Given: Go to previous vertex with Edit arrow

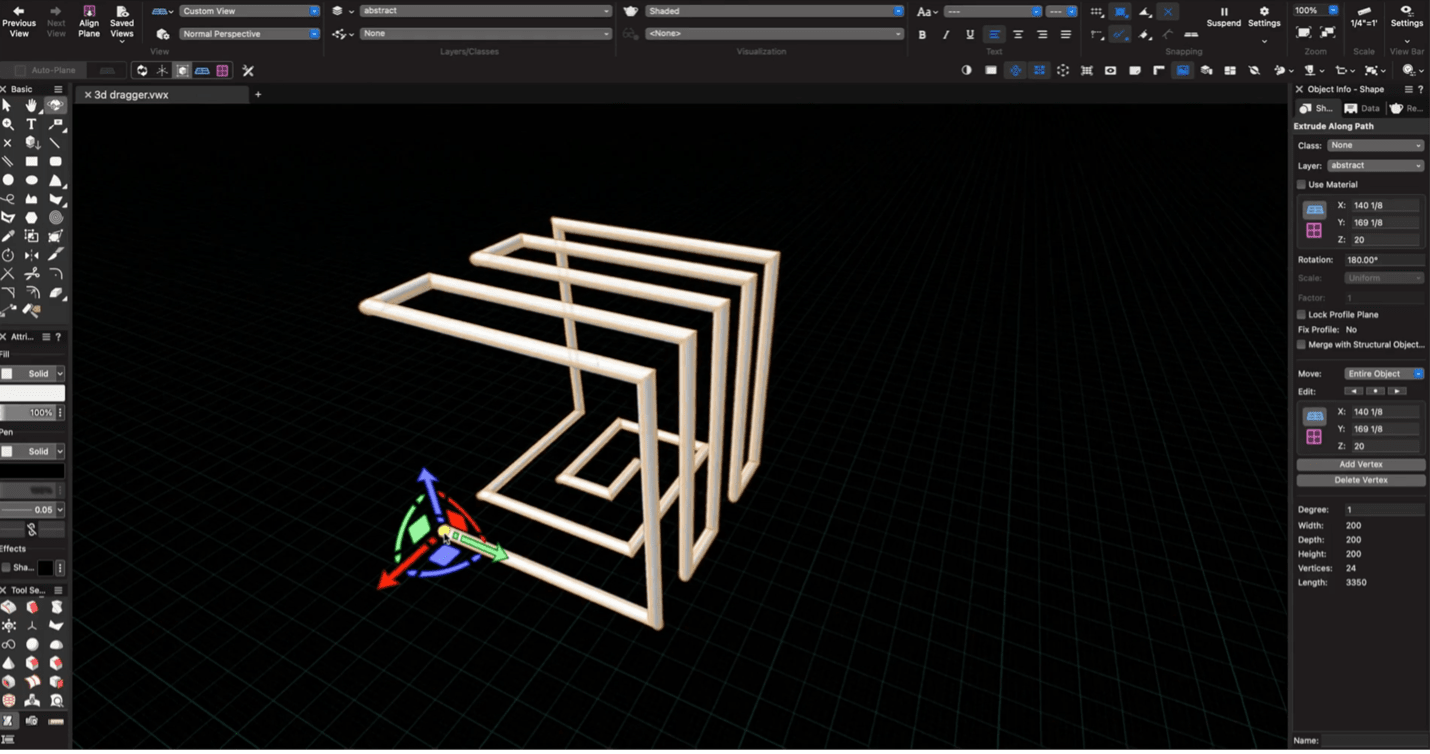Looking at the screenshot, I should [x=1354, y=391].
